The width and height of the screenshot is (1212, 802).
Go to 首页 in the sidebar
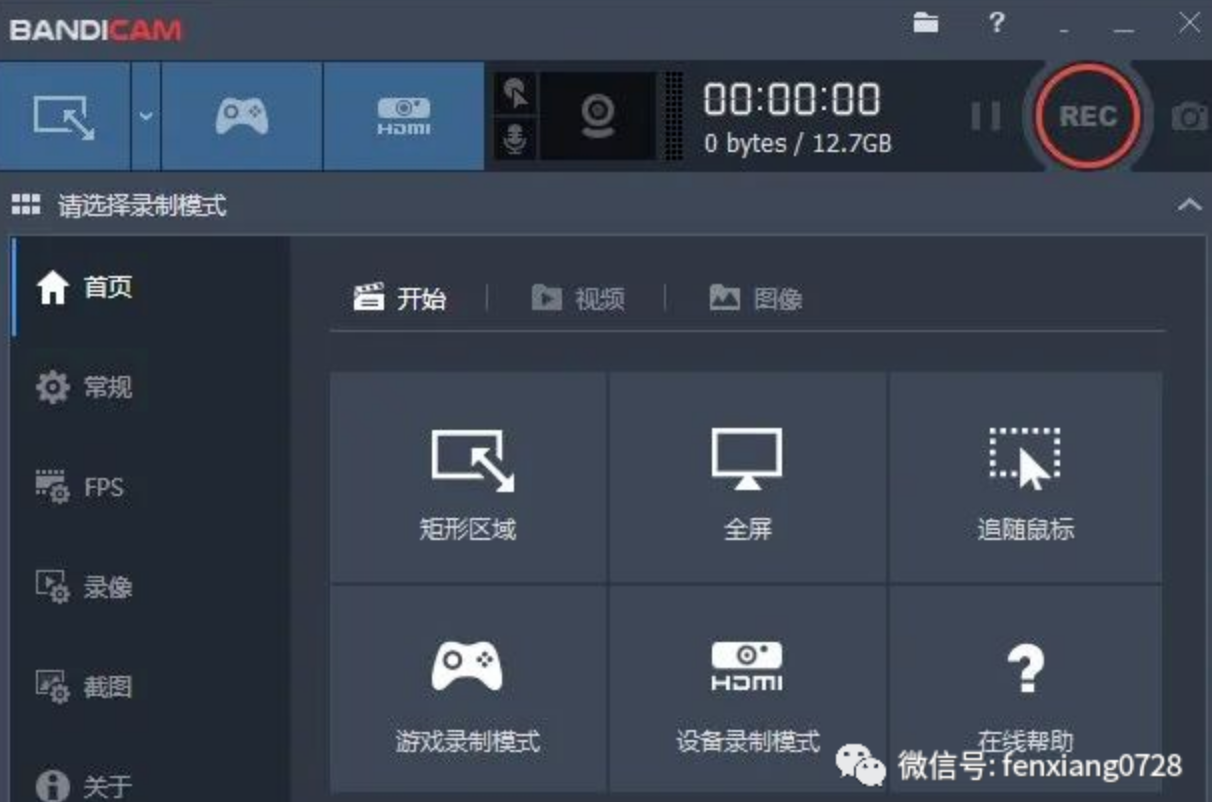point(151,288)
